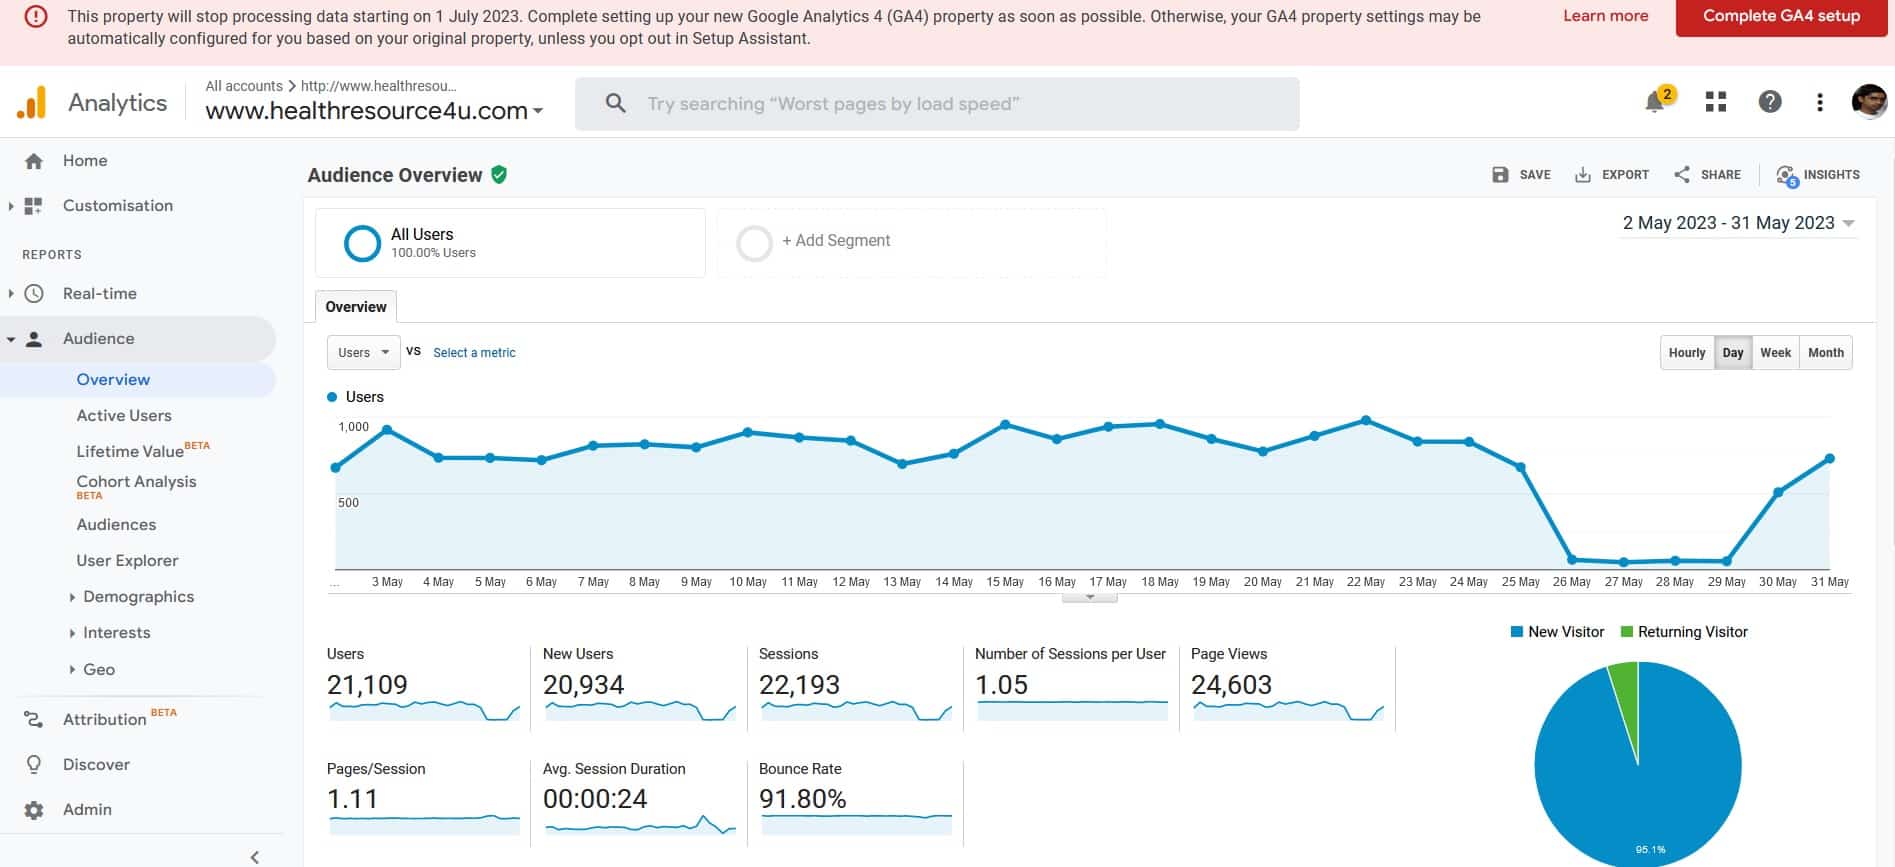Click the red warning alert icon
This screenshot has width=1895, height=867.
point(35,17)
